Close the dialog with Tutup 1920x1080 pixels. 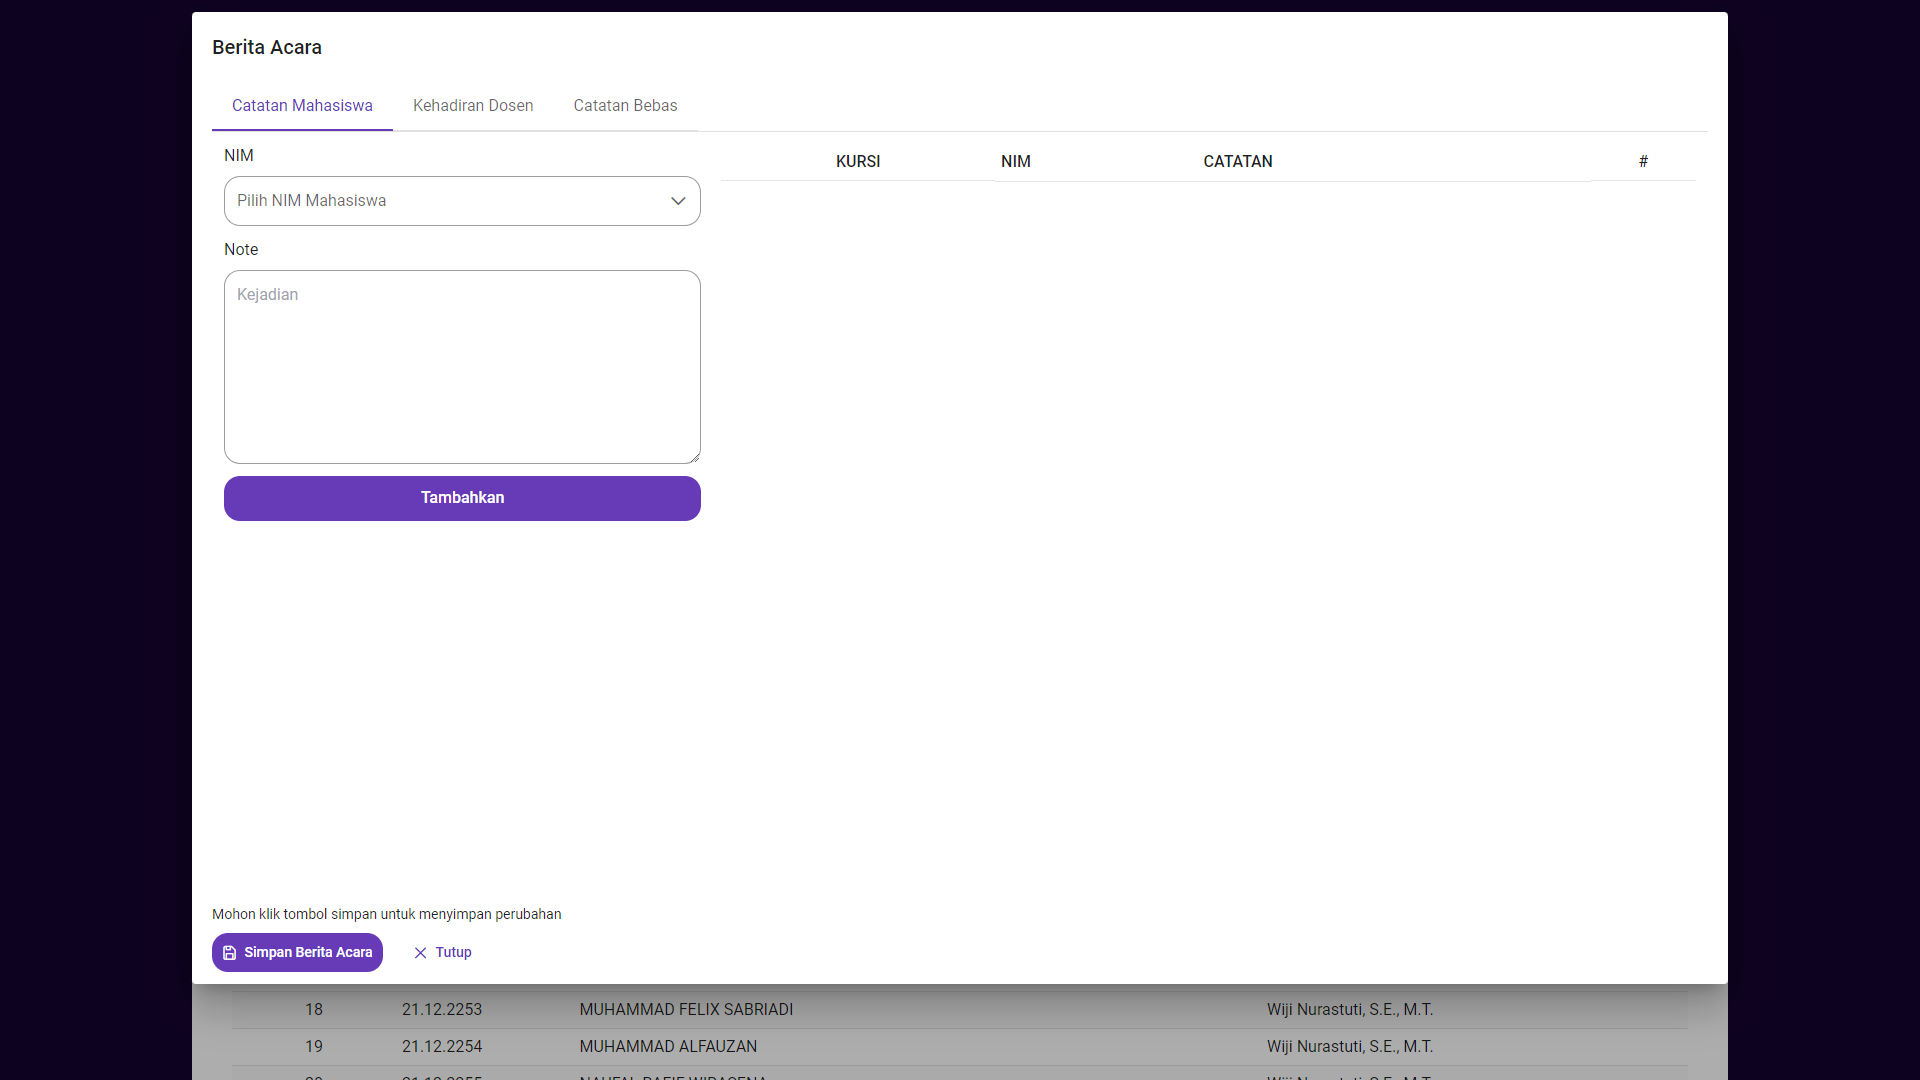tap(453, 953)
